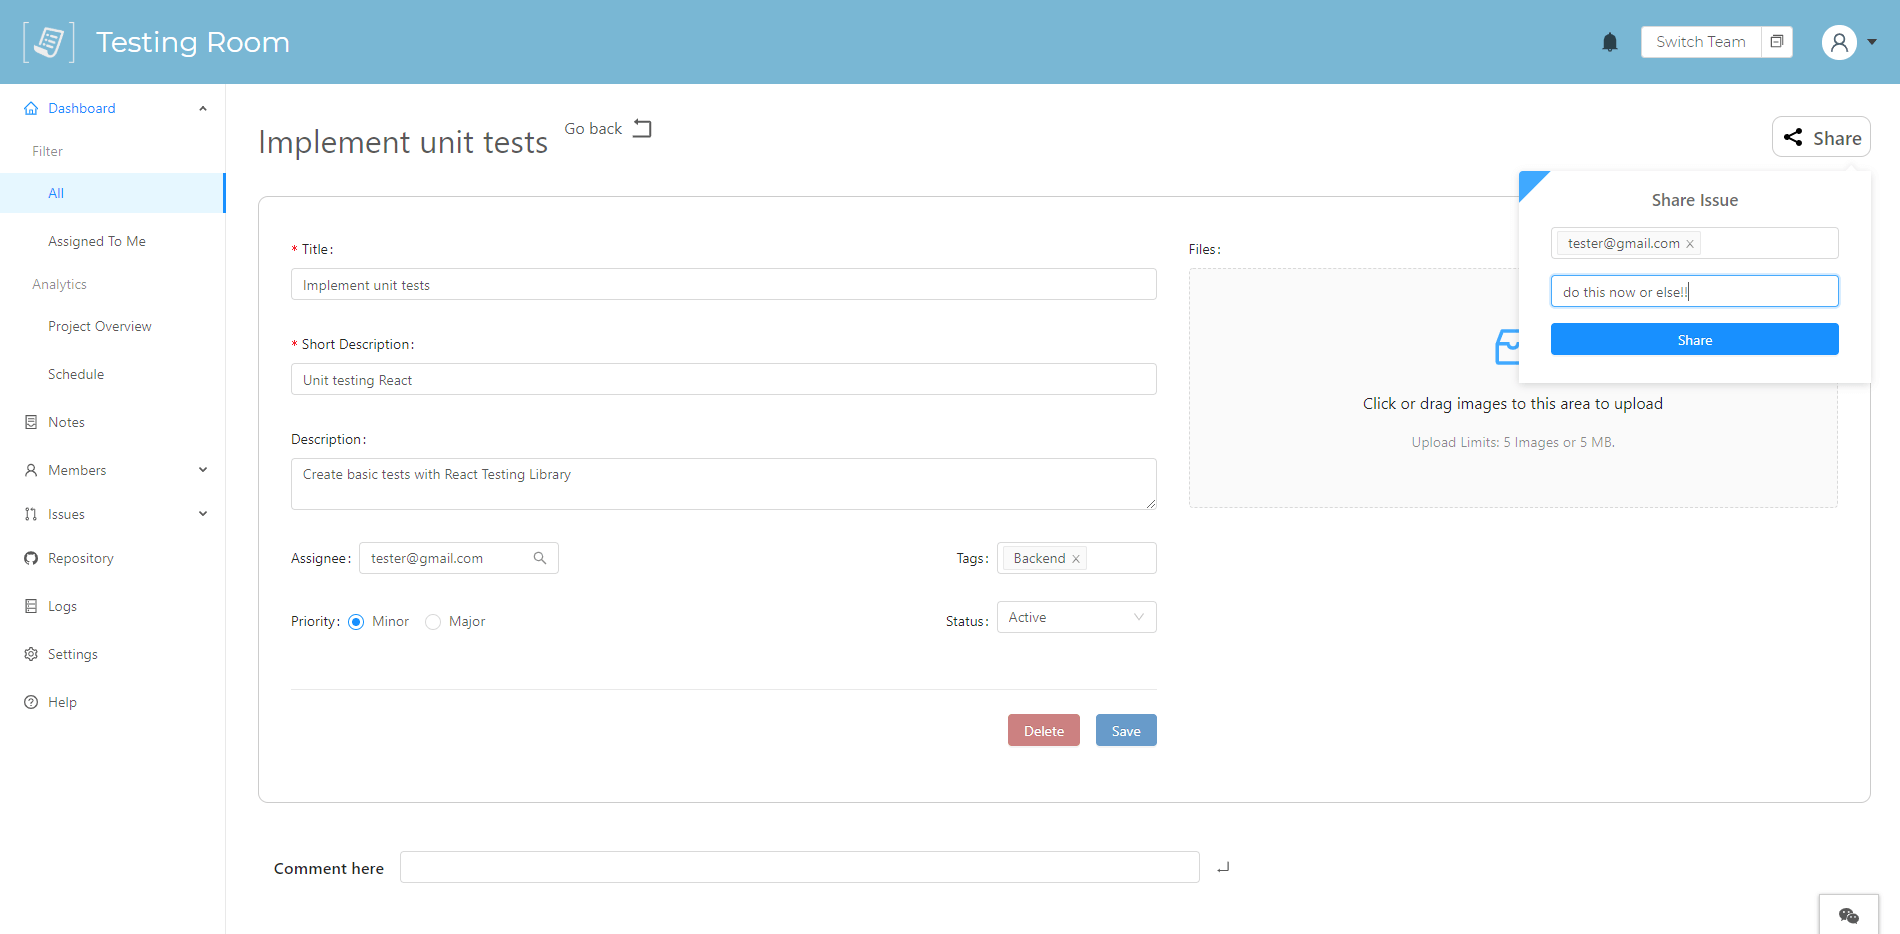Click the window icon beside Switch Team
Screen dimensions: 1900x934
1777,42
